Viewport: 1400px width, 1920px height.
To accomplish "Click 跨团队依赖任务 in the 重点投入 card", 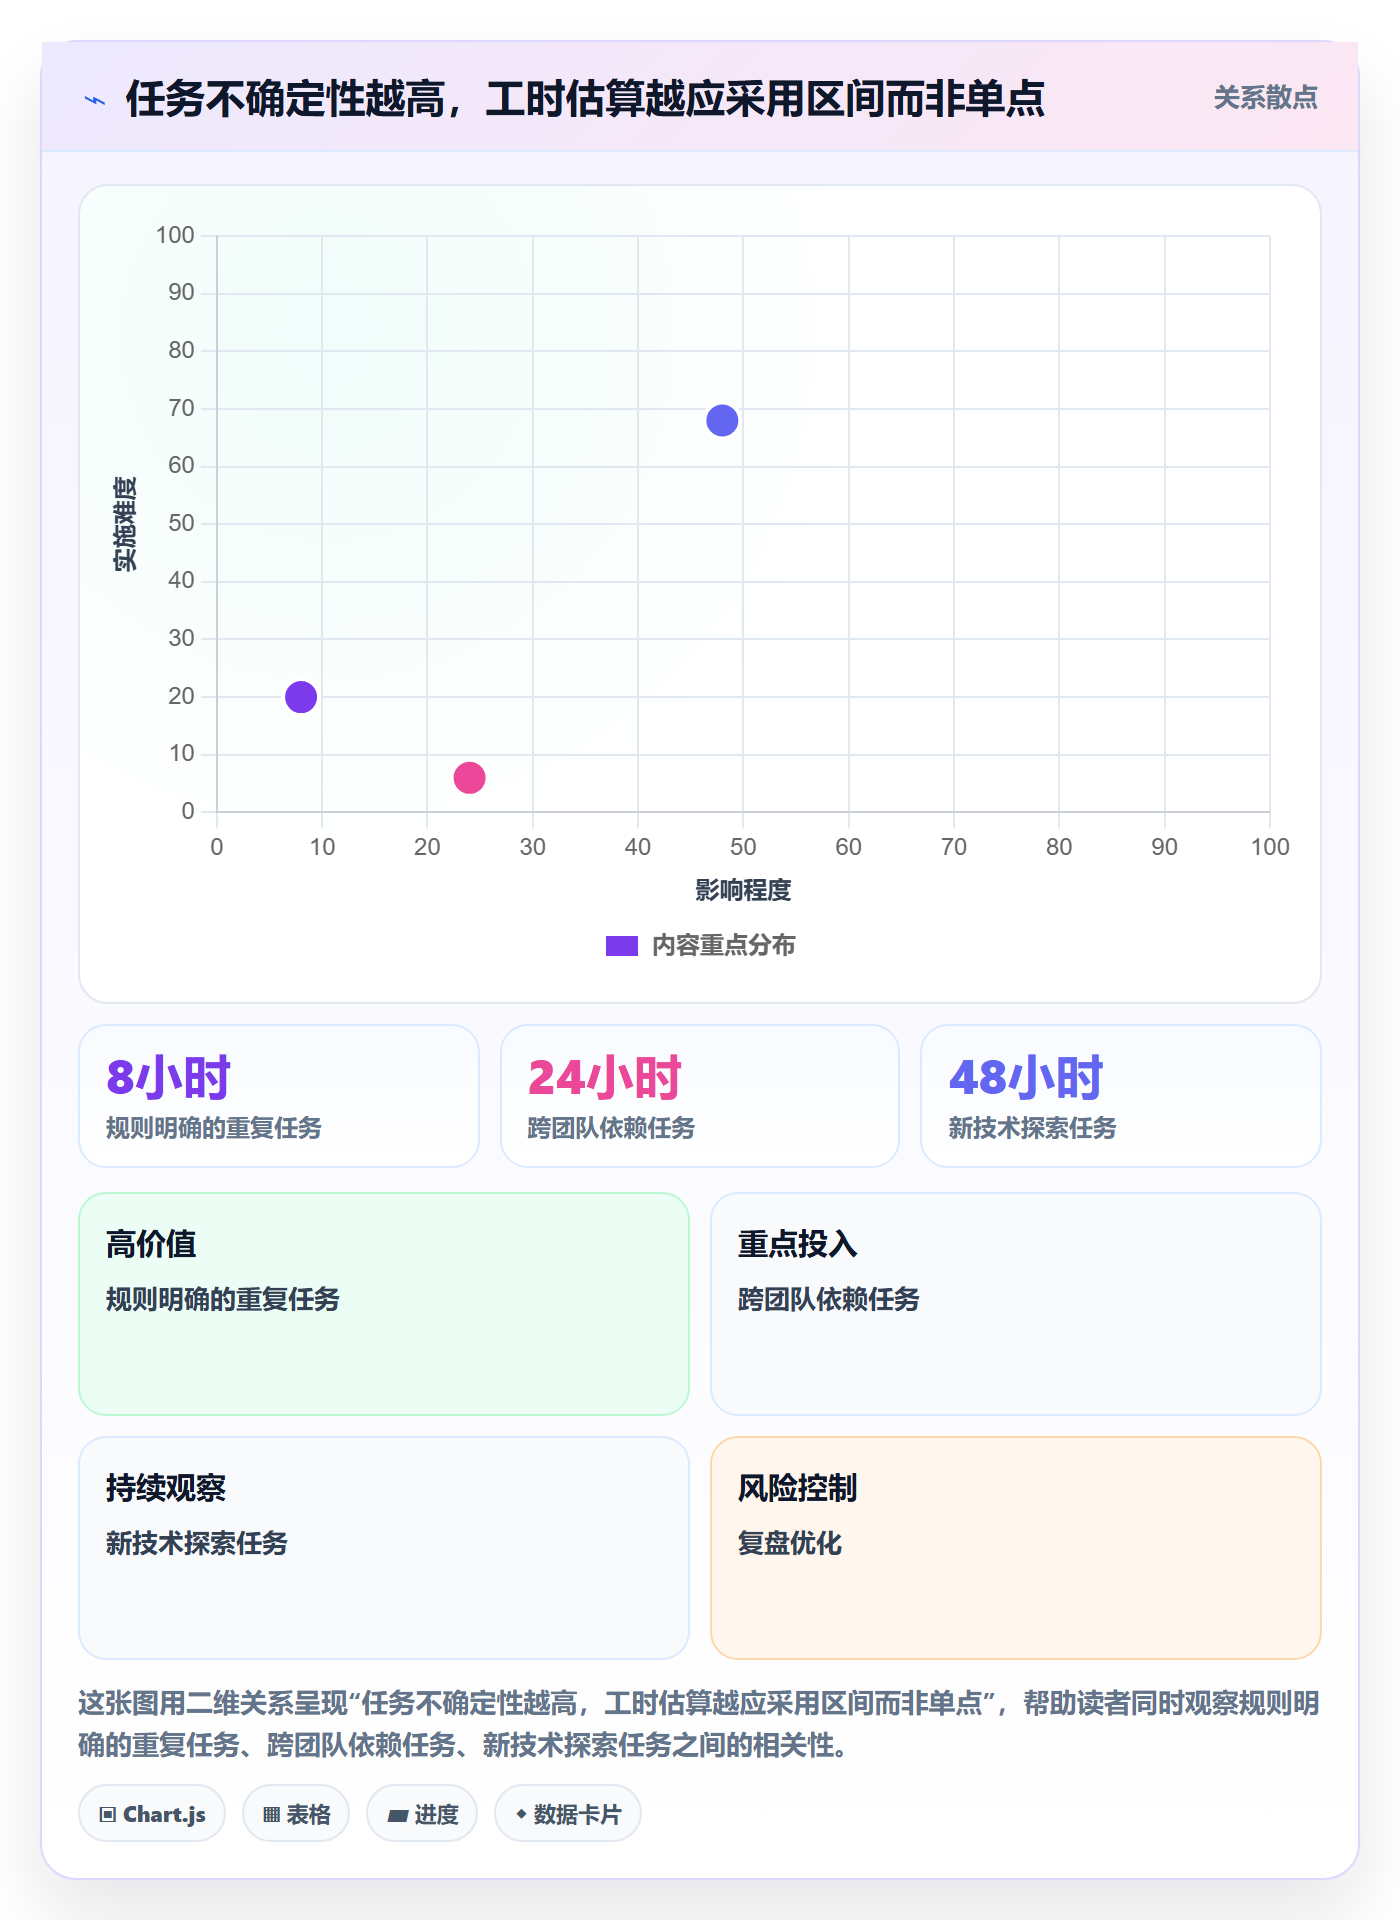I will pyautogui.click(x=828, y=1299).
